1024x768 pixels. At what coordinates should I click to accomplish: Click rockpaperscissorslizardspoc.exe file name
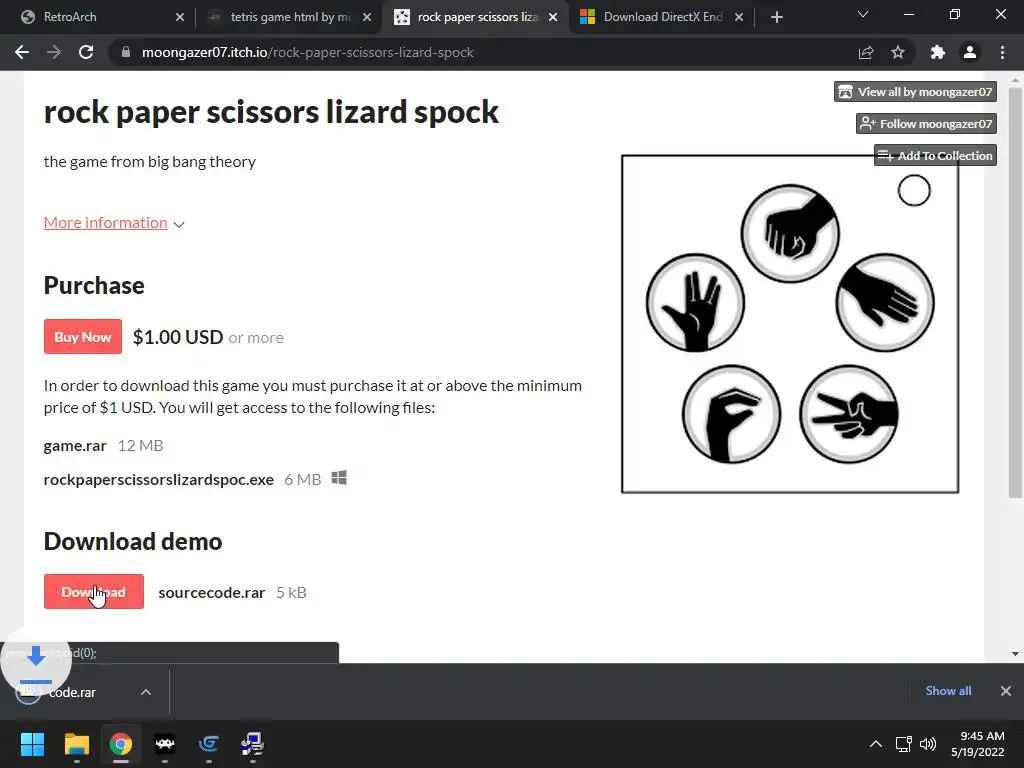pyautogui.click(x=159, y=479)
